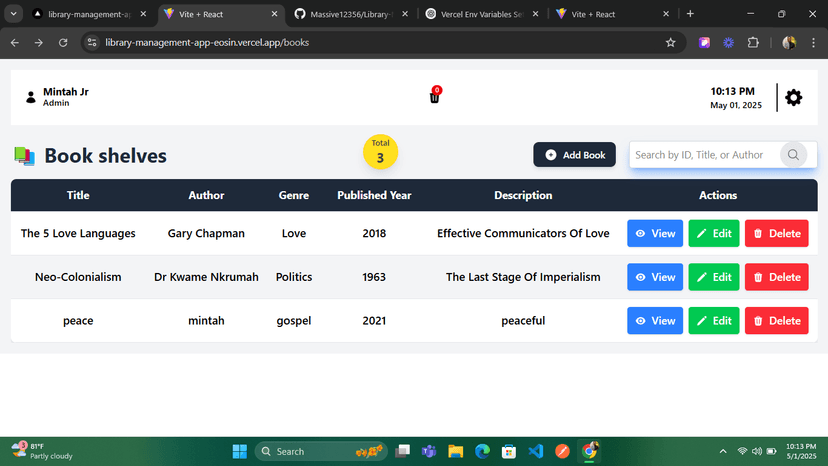
Task: Close the active Vite + React tab
Action: pos(274,14)
